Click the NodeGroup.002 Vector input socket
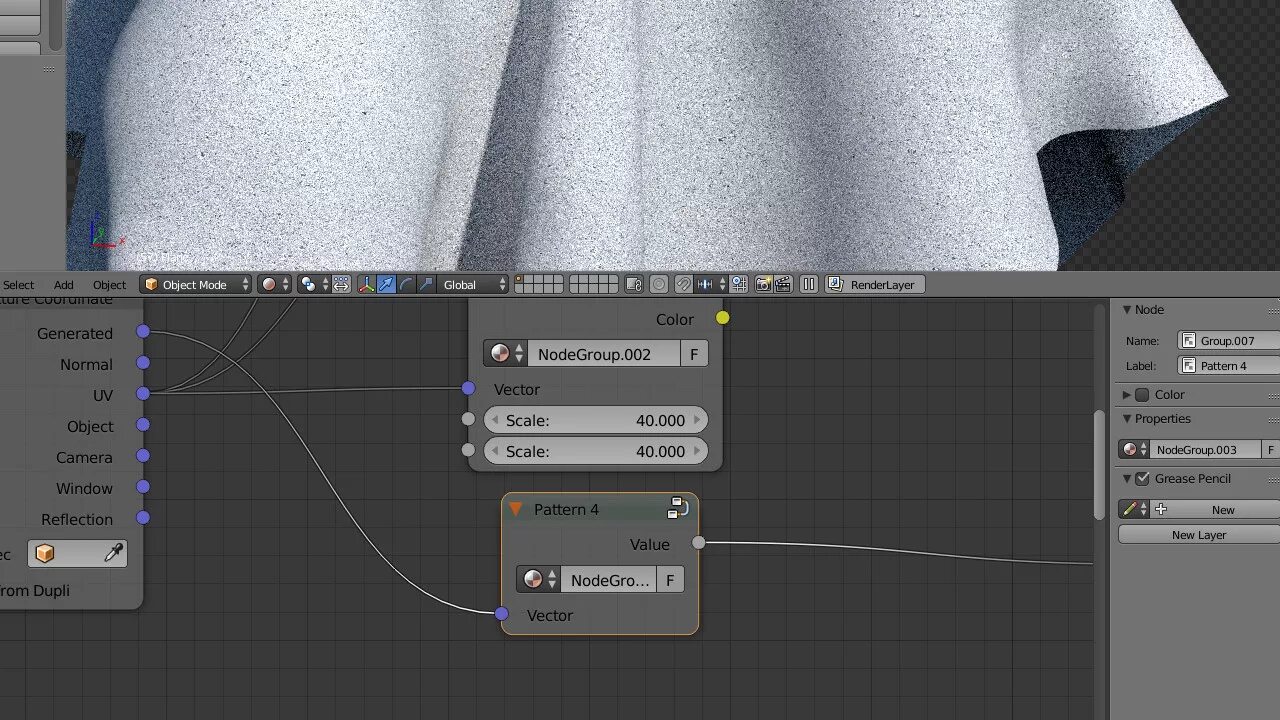Image resolution: width=1280 pixels, height=720 pixels. point(468,388)
